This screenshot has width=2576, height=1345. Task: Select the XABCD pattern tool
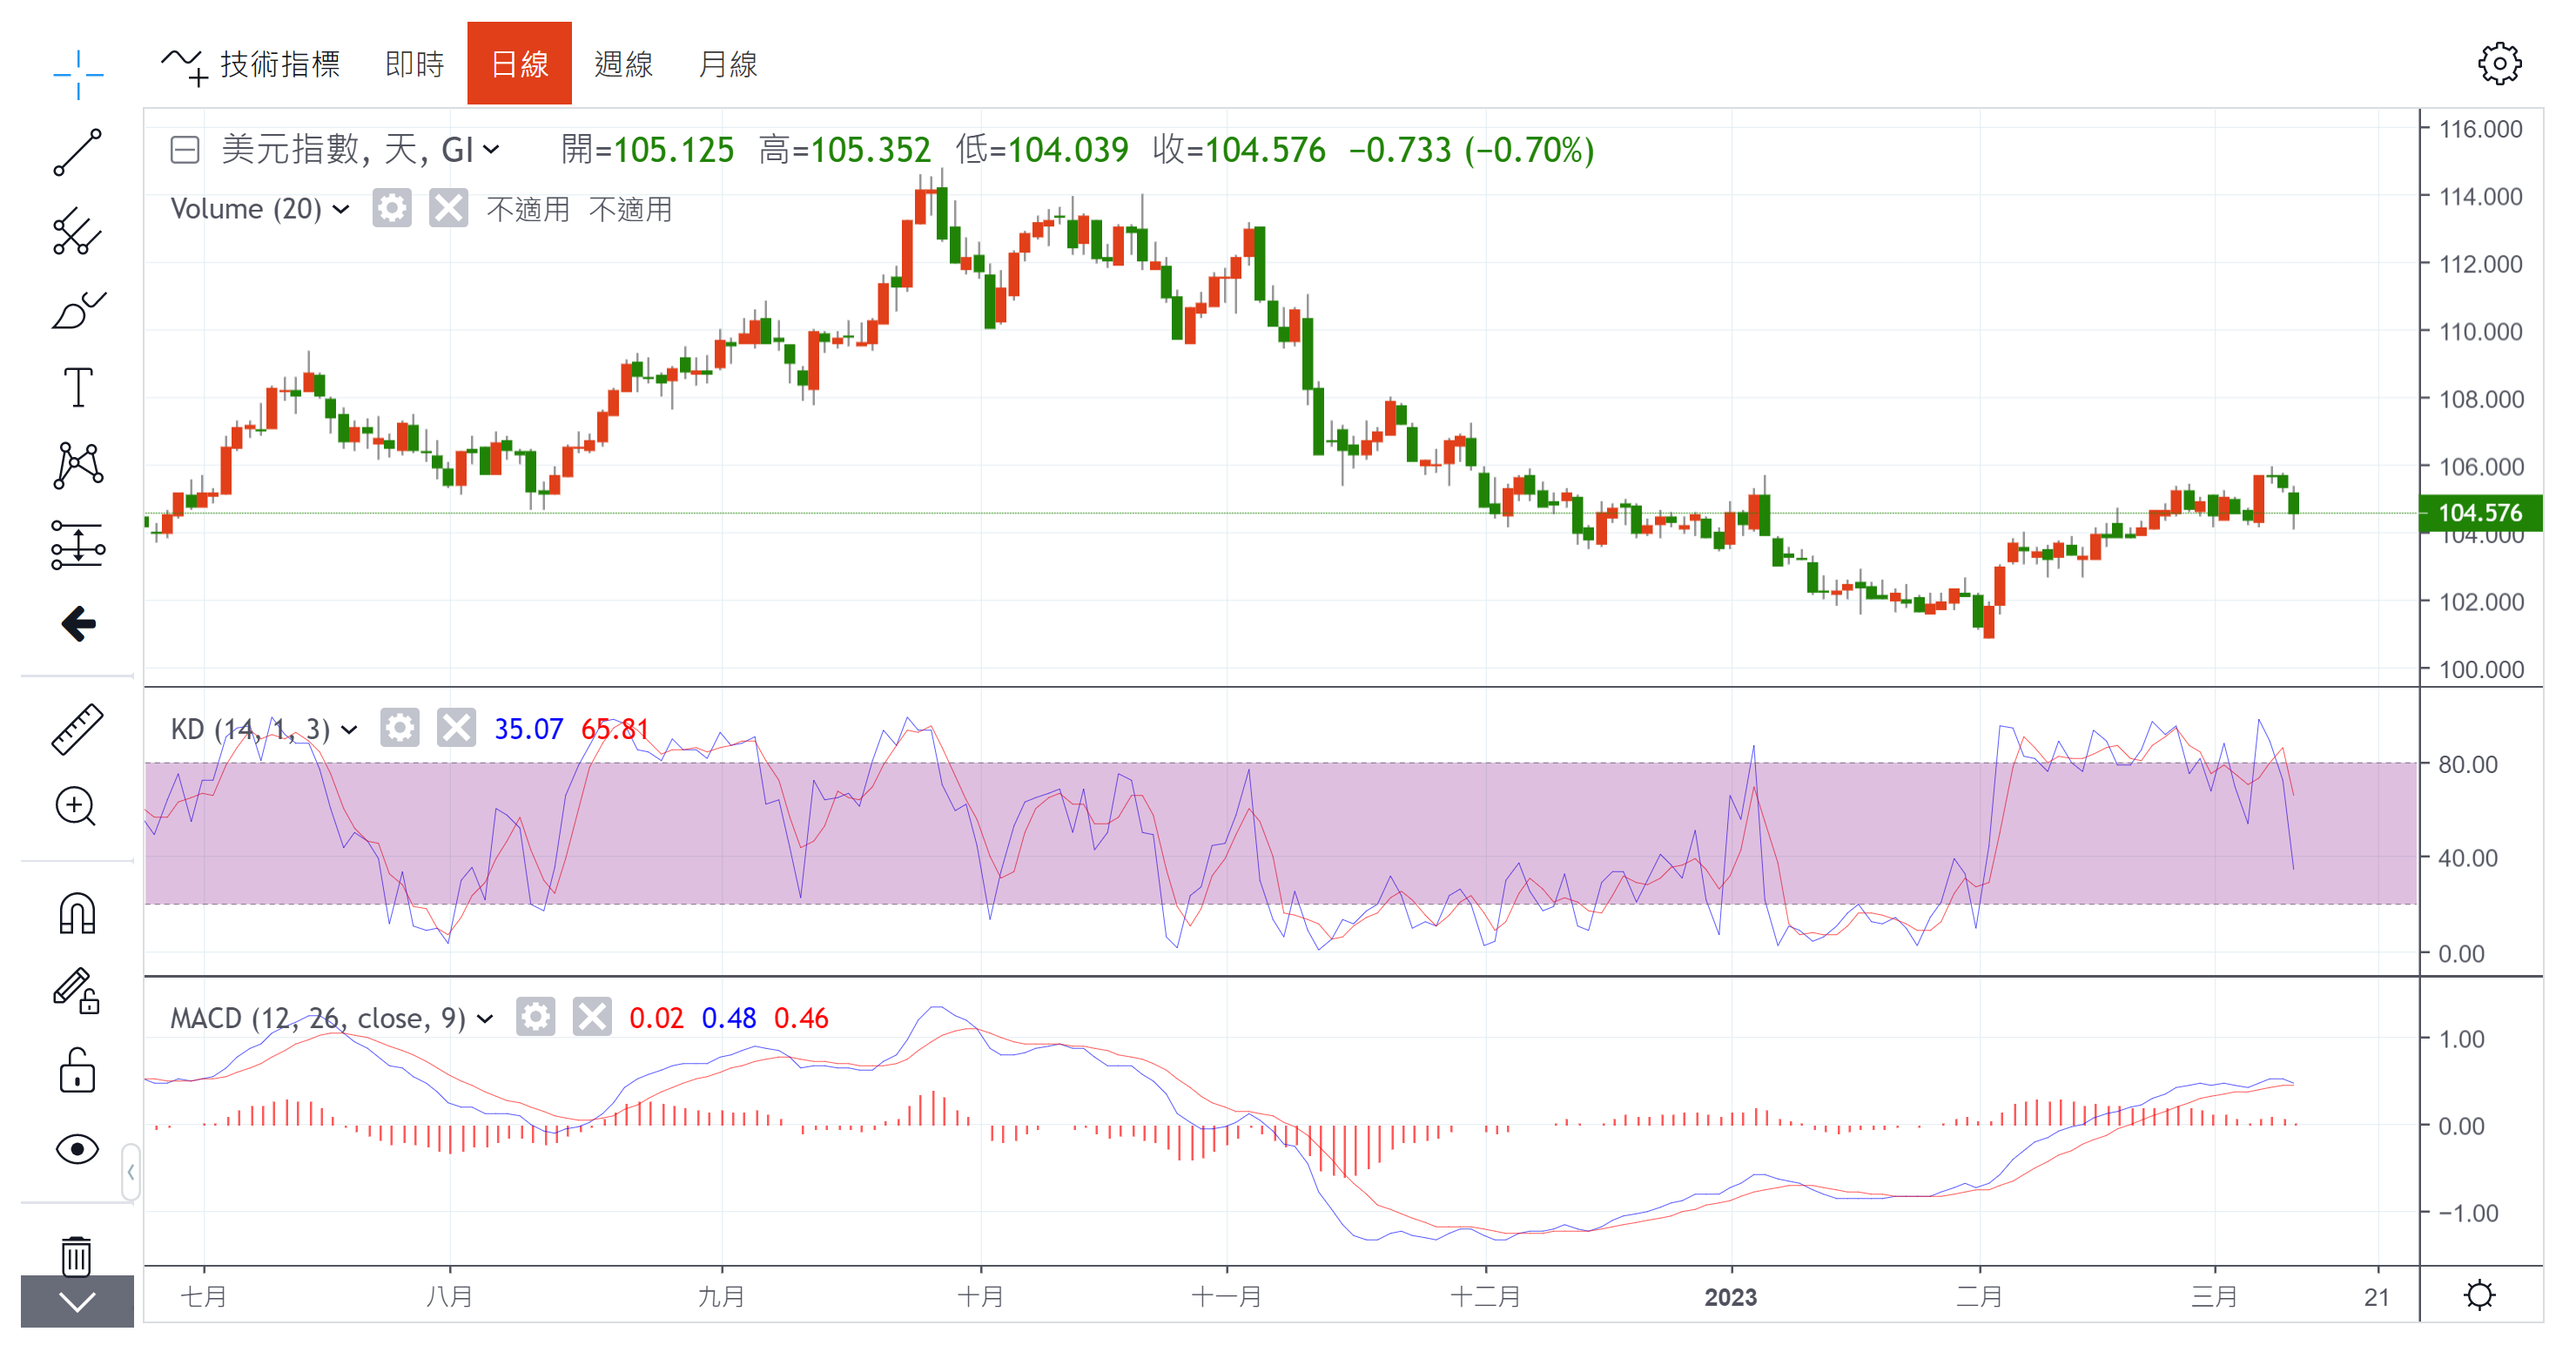tap(77, 465)
